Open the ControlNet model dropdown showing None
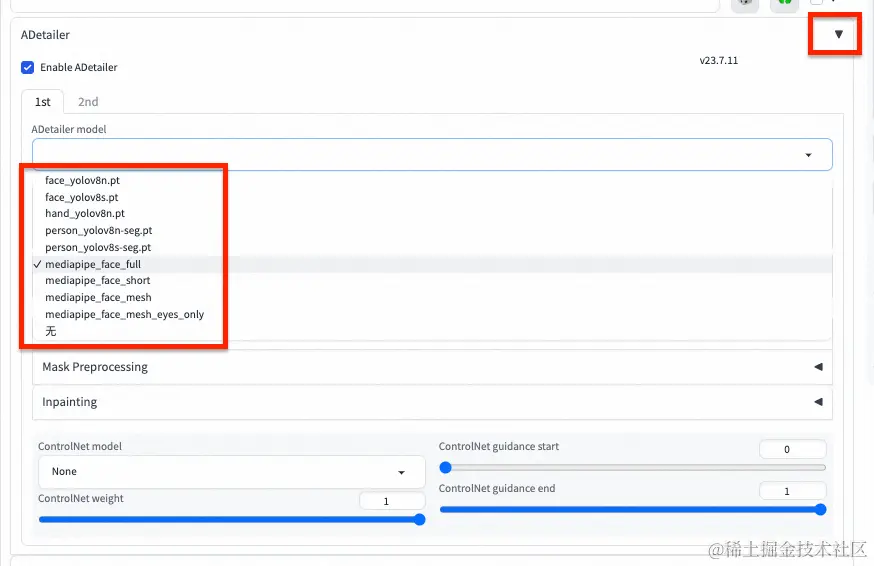Screen dimensions: 874x566 pos(232,472)
